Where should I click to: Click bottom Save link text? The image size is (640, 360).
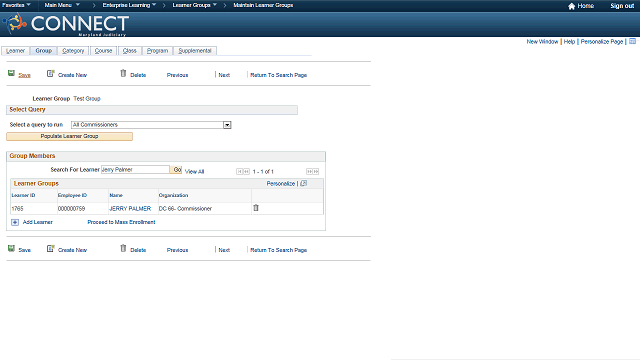click(x=24, y=250)
